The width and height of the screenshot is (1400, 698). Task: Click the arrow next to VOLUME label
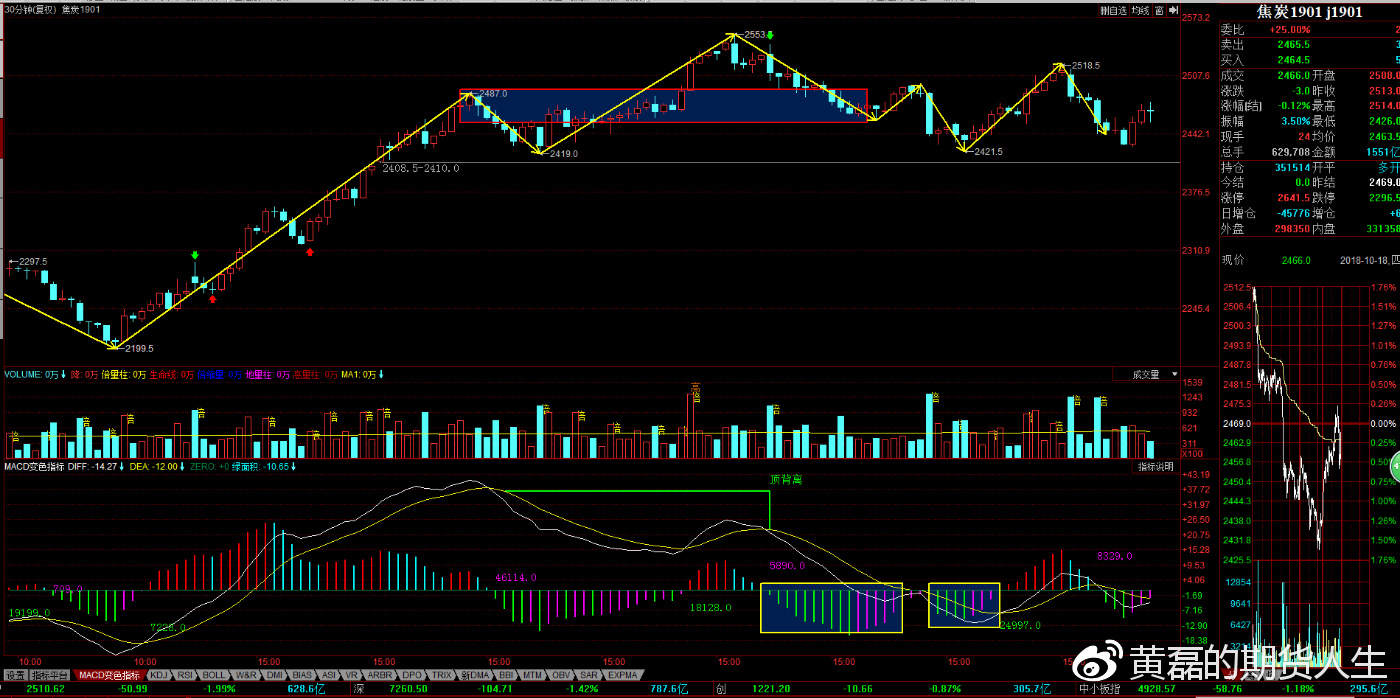63,374
